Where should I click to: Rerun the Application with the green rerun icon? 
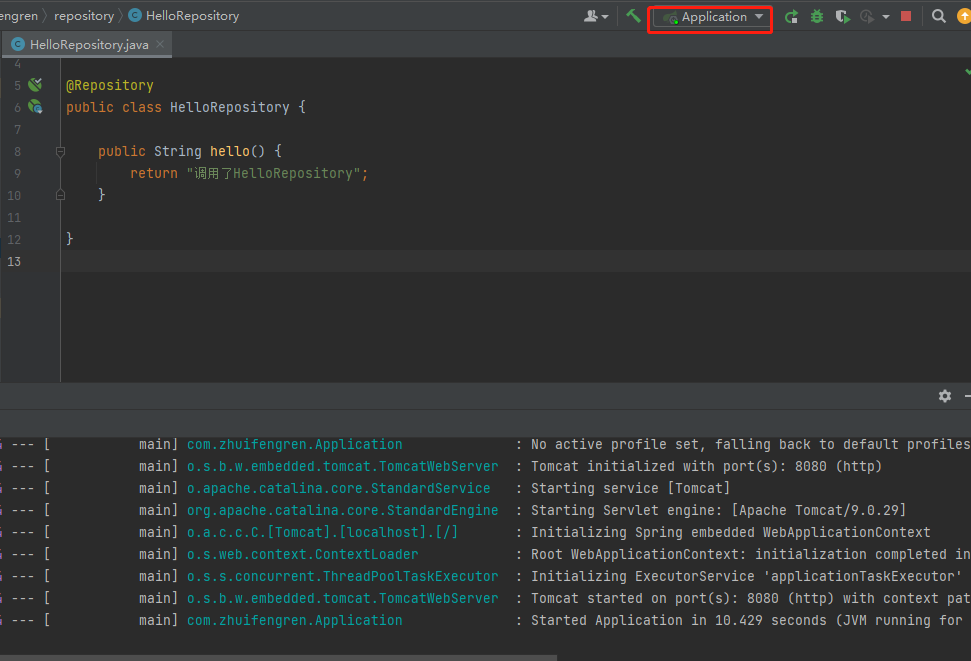click(791, 16)
